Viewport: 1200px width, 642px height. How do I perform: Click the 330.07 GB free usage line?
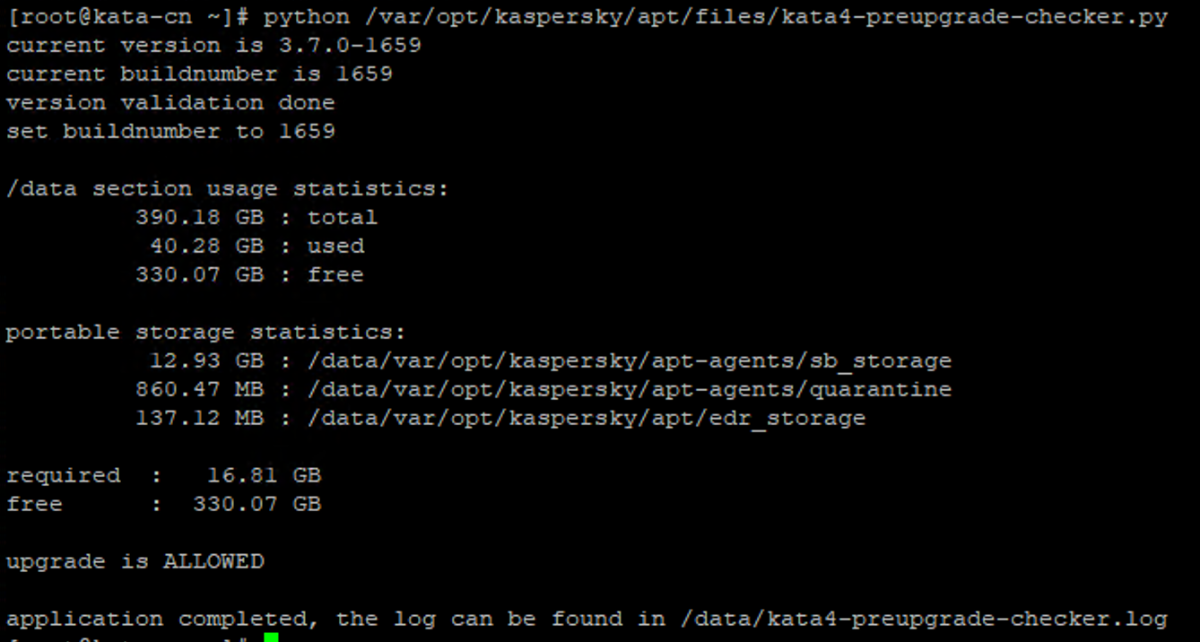coord(249,274)
